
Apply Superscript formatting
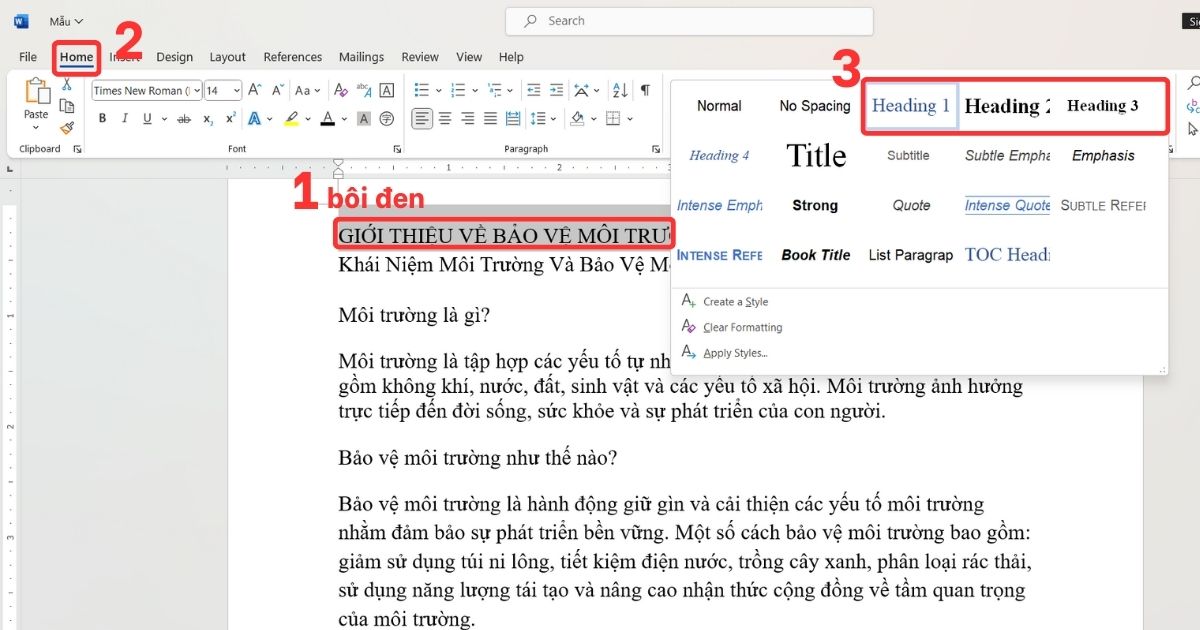point(231,118)
